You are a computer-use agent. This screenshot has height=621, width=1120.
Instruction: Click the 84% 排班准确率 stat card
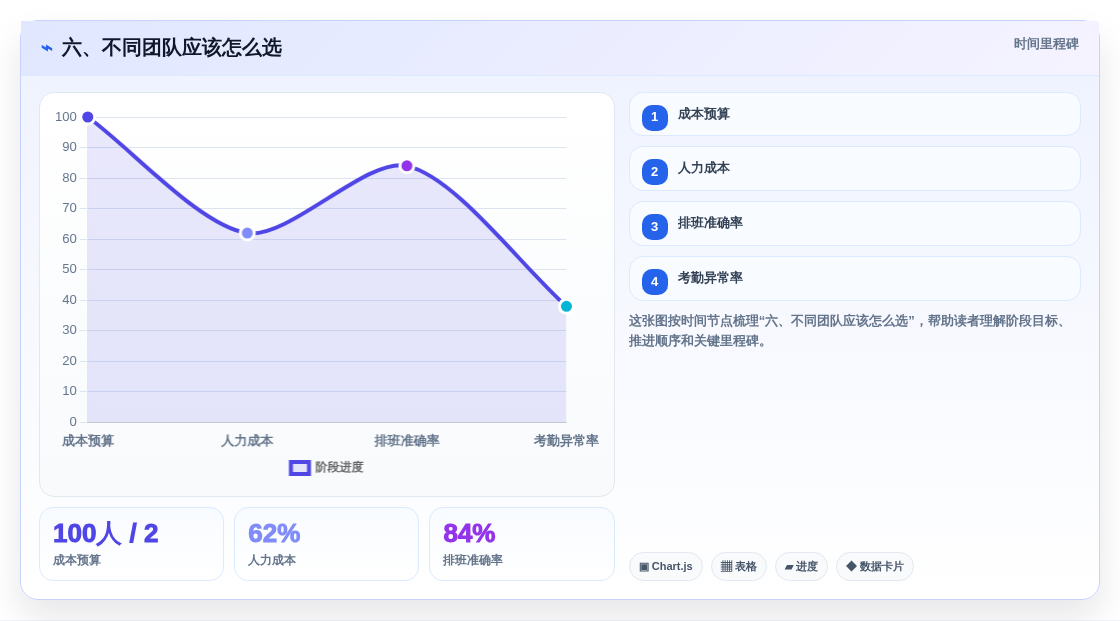coord(521,544)
